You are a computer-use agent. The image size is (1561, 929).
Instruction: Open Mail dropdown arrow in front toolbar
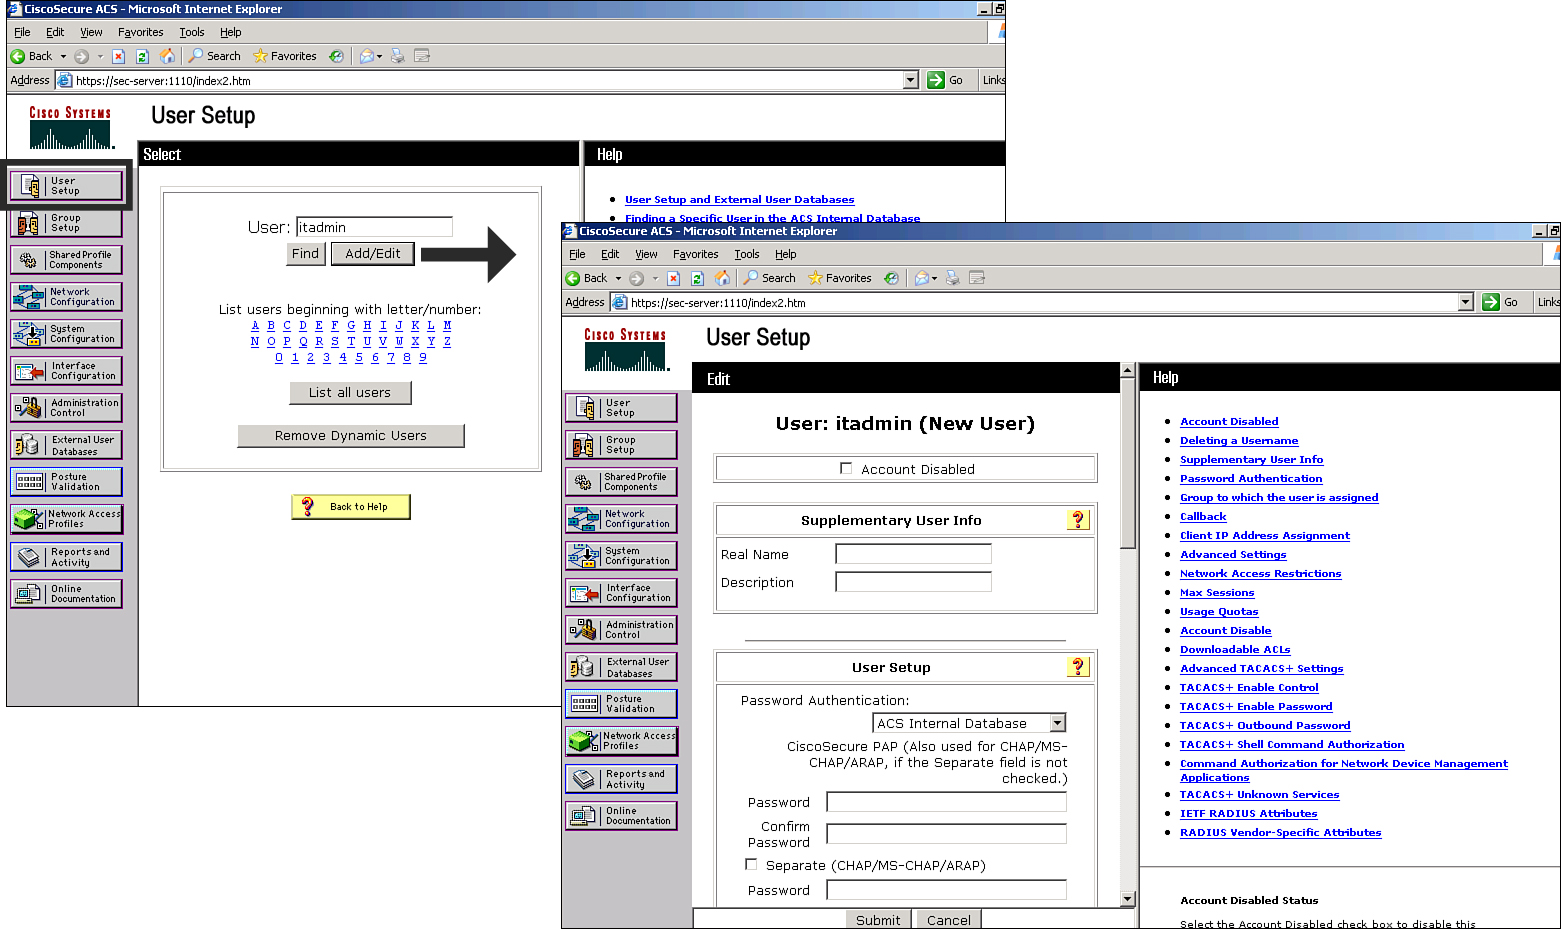(x=934, y=278)
